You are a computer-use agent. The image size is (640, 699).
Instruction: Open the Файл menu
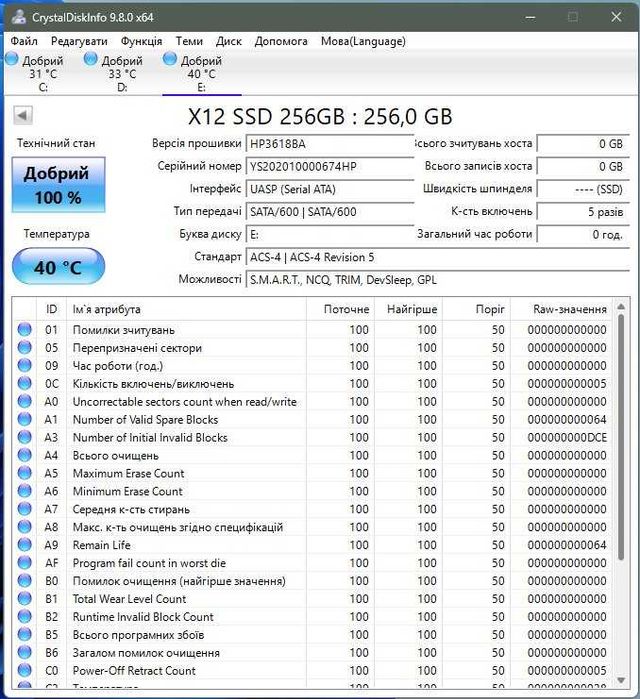[24, 41]
